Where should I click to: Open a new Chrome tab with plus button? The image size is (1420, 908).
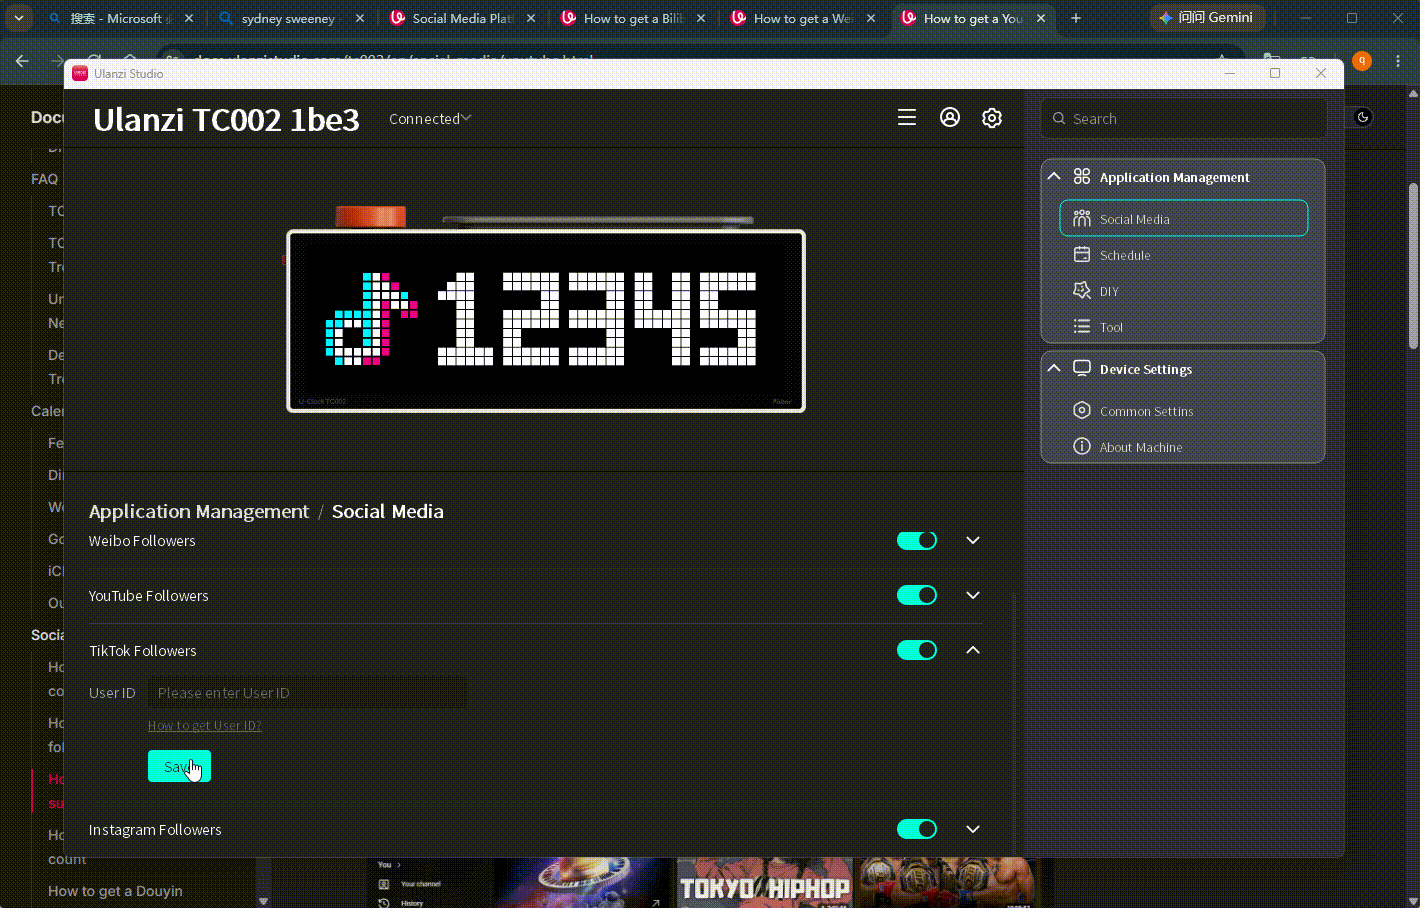(x=1076, y=18)
